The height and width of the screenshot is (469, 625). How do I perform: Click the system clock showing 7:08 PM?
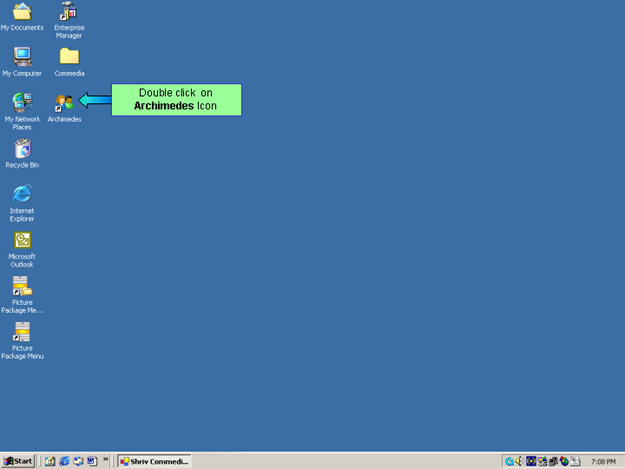(x=603, y=461)
